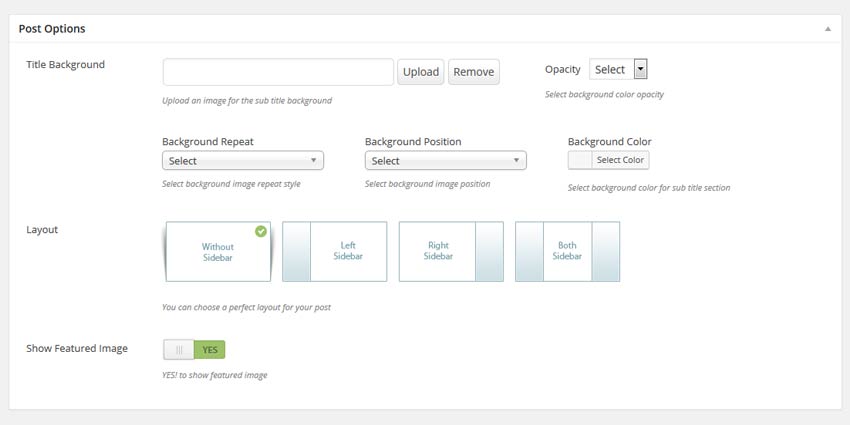The height and width of the screenshot is (425, 850).
Task: Click the Background Color swatch preview
Action: [580, 160]
